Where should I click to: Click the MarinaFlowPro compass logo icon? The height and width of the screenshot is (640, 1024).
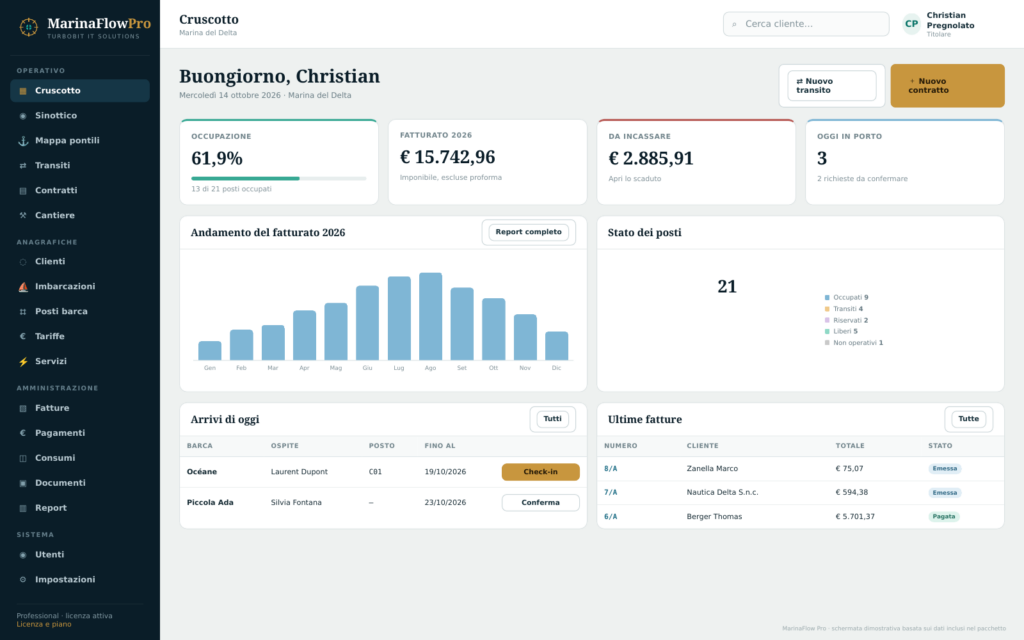point(28,27)
